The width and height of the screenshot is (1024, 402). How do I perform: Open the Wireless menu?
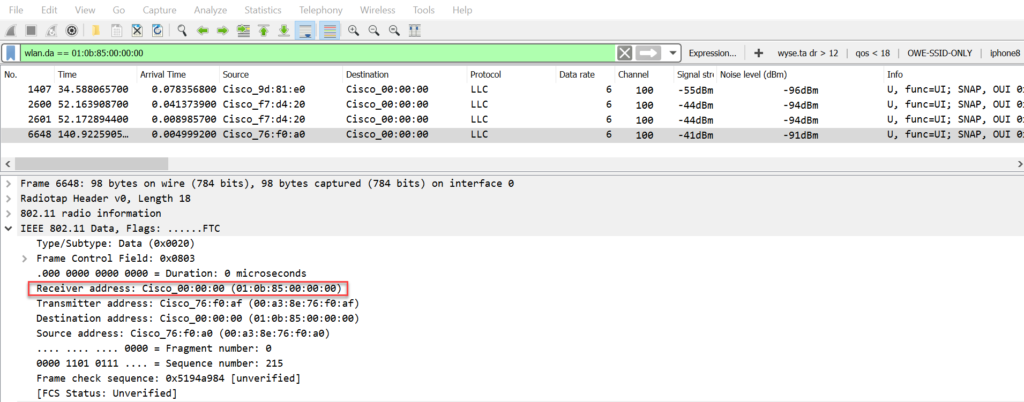click(378, 10)
